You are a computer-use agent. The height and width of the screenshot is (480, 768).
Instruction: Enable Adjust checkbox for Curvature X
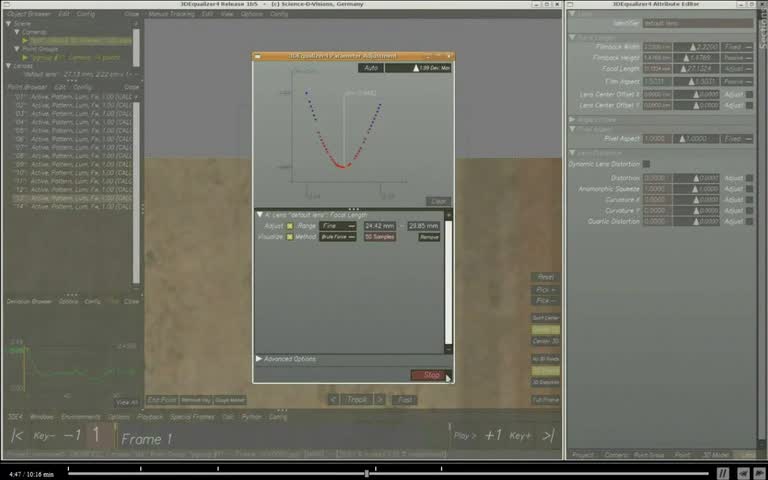[749, 200]
